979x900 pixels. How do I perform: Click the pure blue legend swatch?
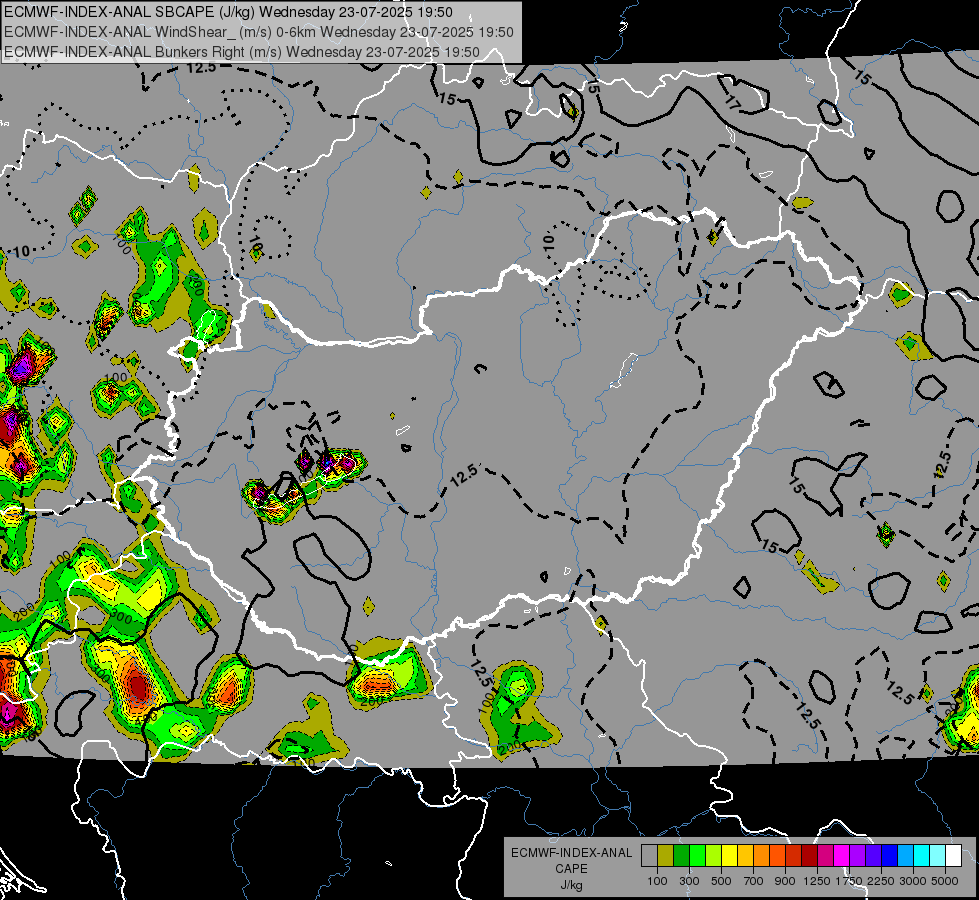[x=890, y=856]
